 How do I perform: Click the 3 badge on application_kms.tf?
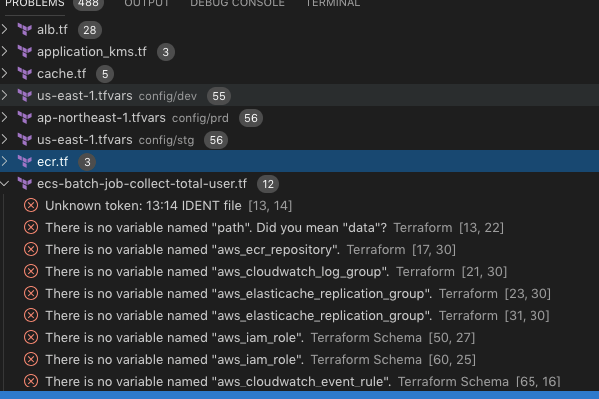[x=166, y=52]
